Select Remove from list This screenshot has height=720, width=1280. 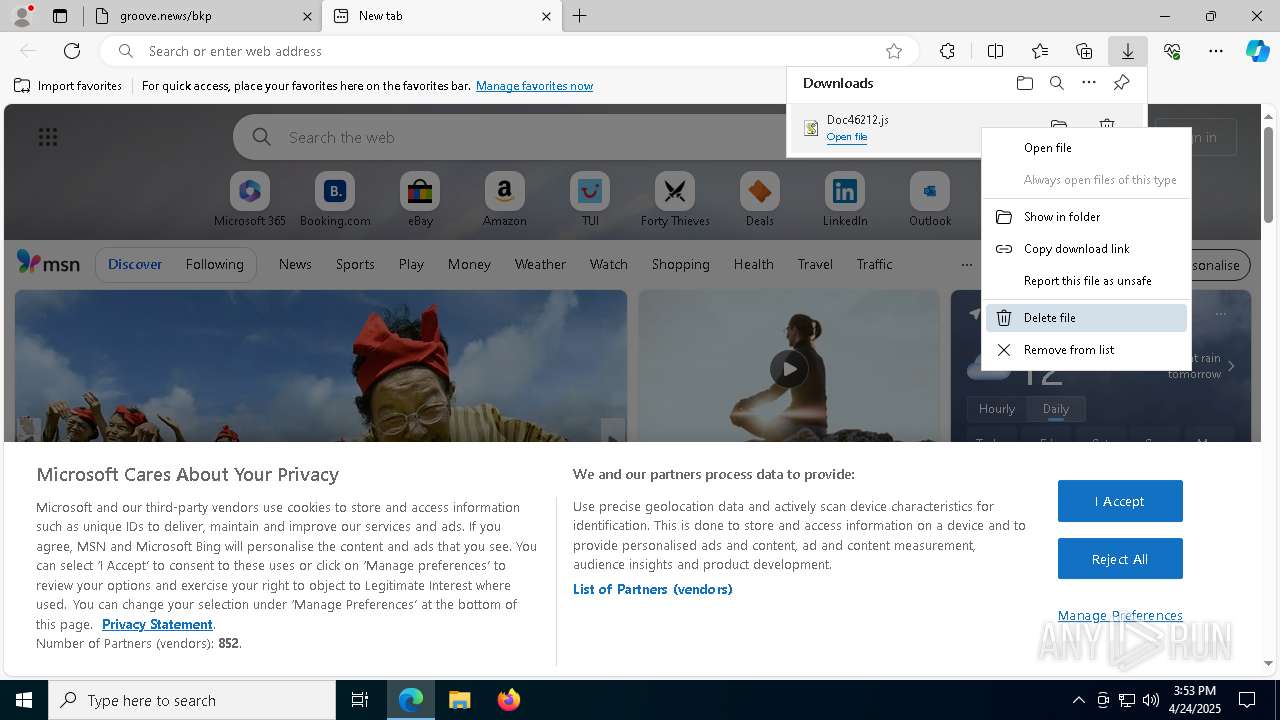(1086, 350)
